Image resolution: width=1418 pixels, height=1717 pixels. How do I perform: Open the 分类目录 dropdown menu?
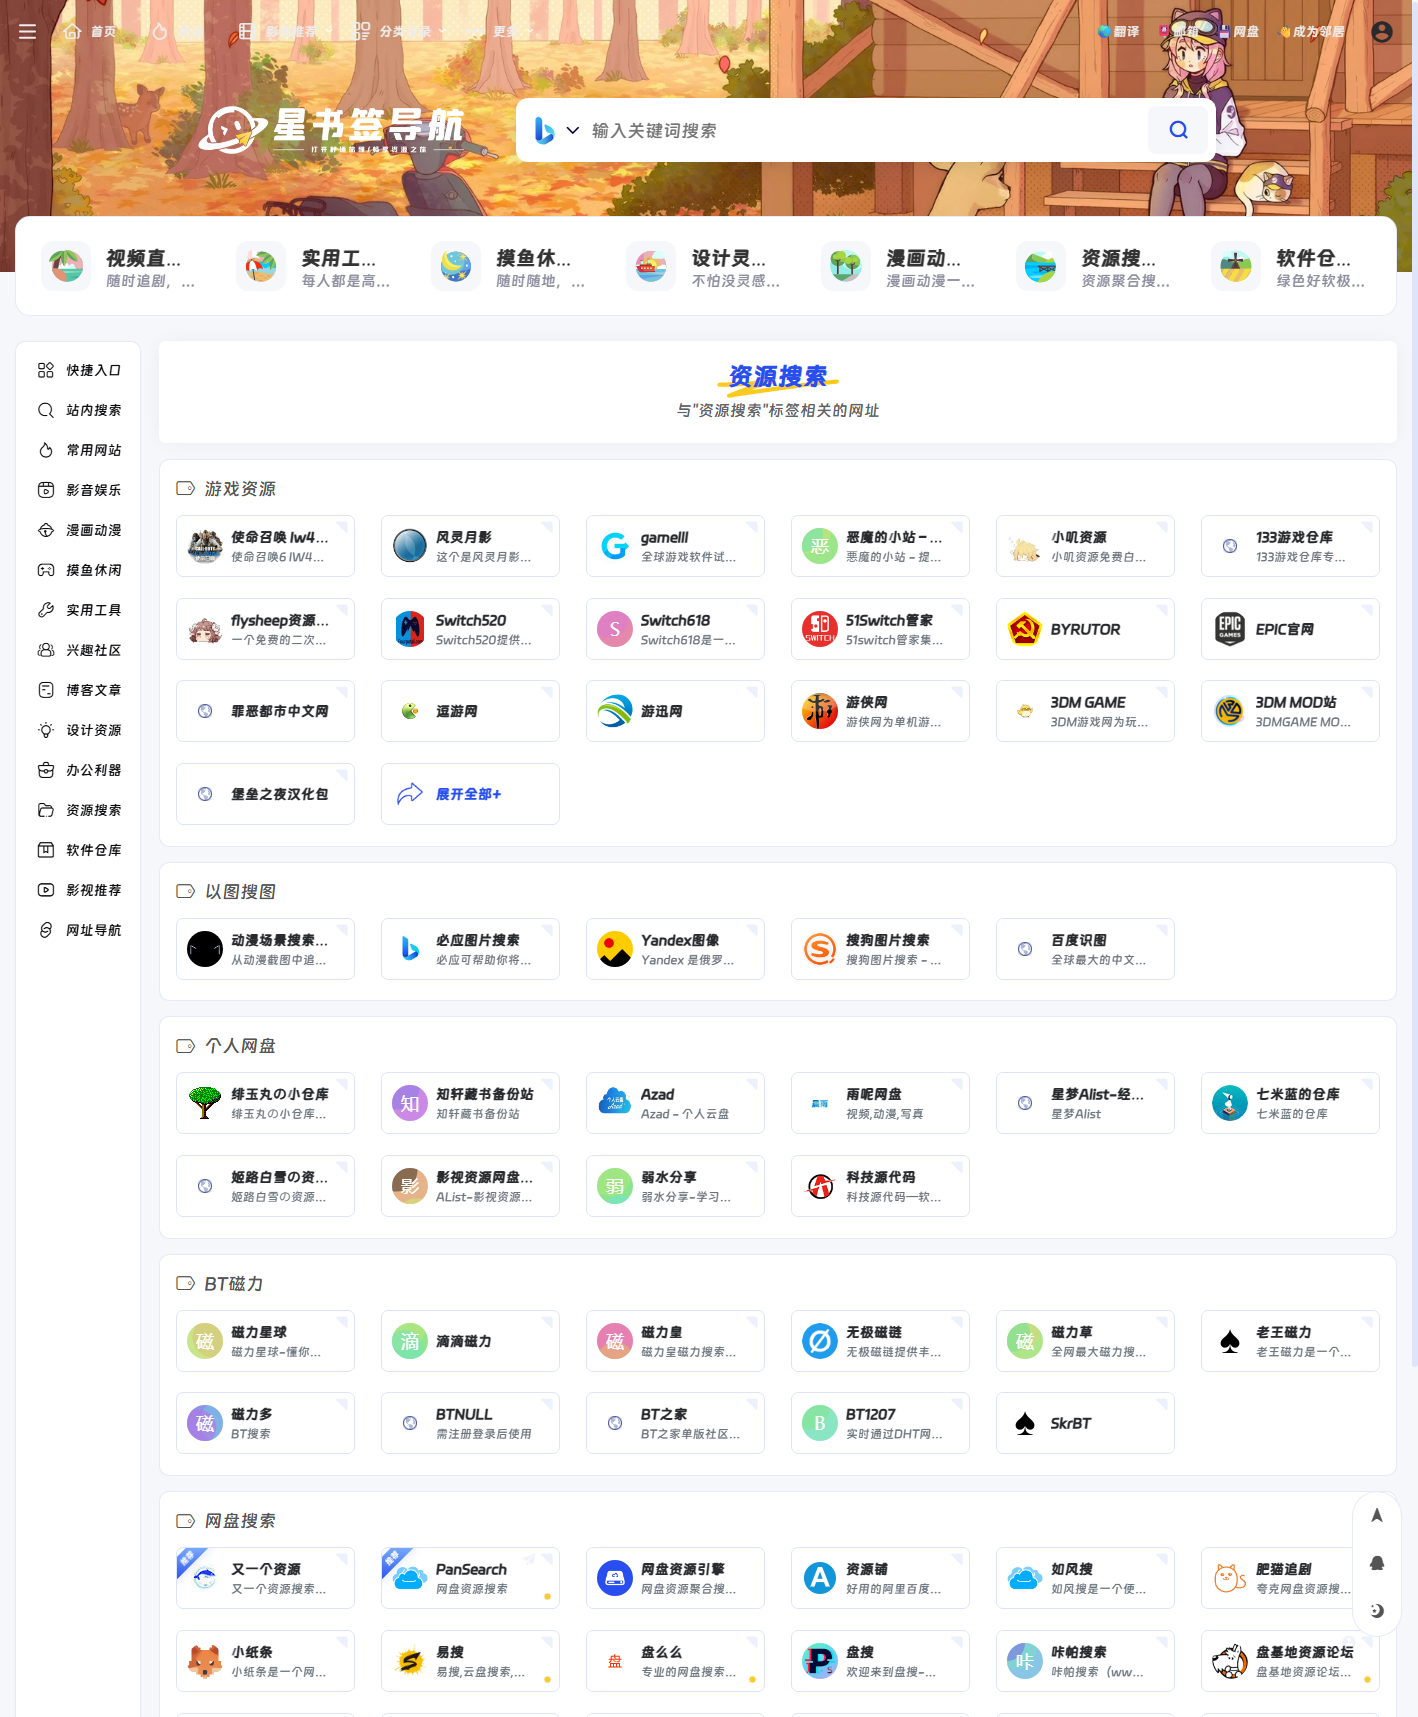pyautogui.click(x=401, y=32)
